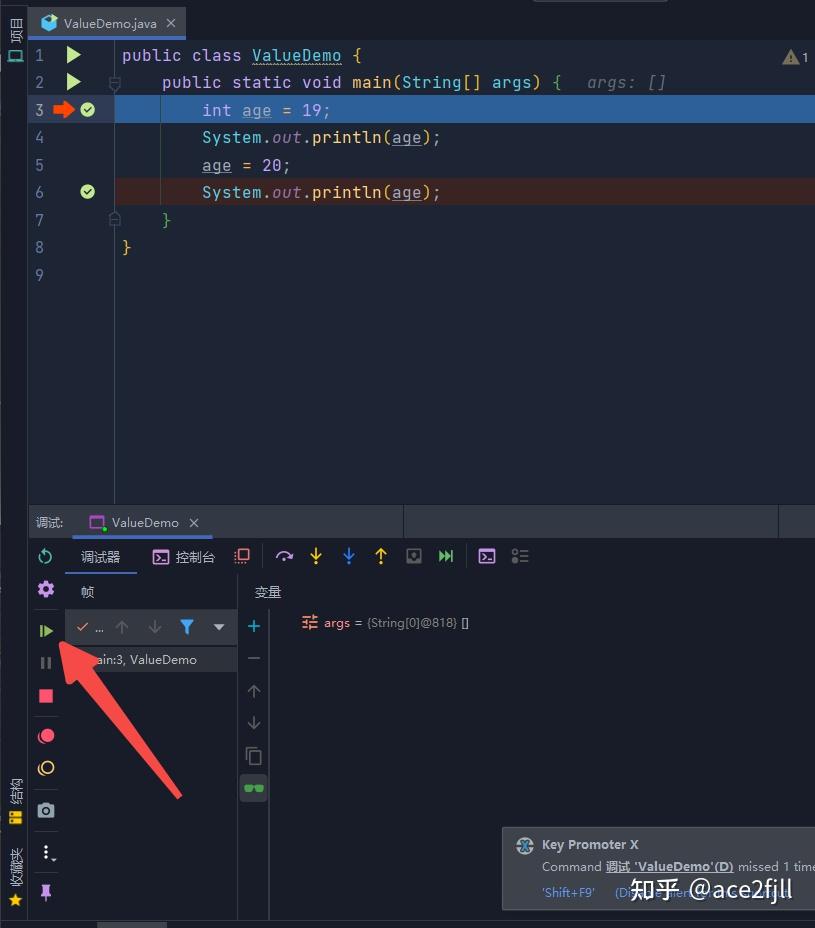This screenshot has height=928, width=815.
Task: Step into with yellow down arrow
Action: pos(316,556)
